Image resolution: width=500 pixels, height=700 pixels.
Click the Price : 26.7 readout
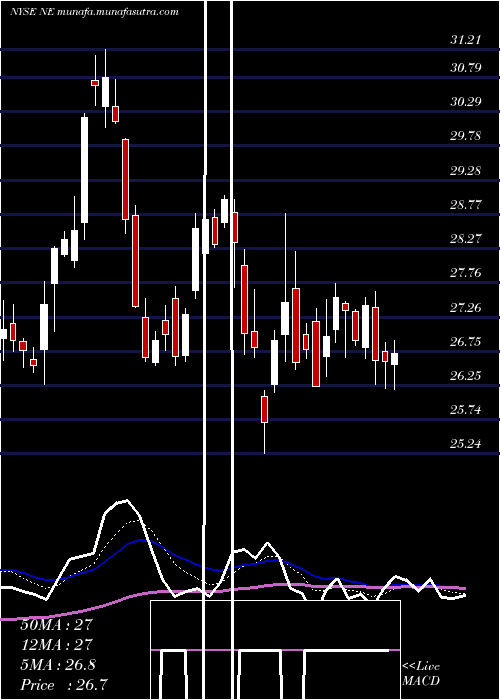[x=63, y=684]
